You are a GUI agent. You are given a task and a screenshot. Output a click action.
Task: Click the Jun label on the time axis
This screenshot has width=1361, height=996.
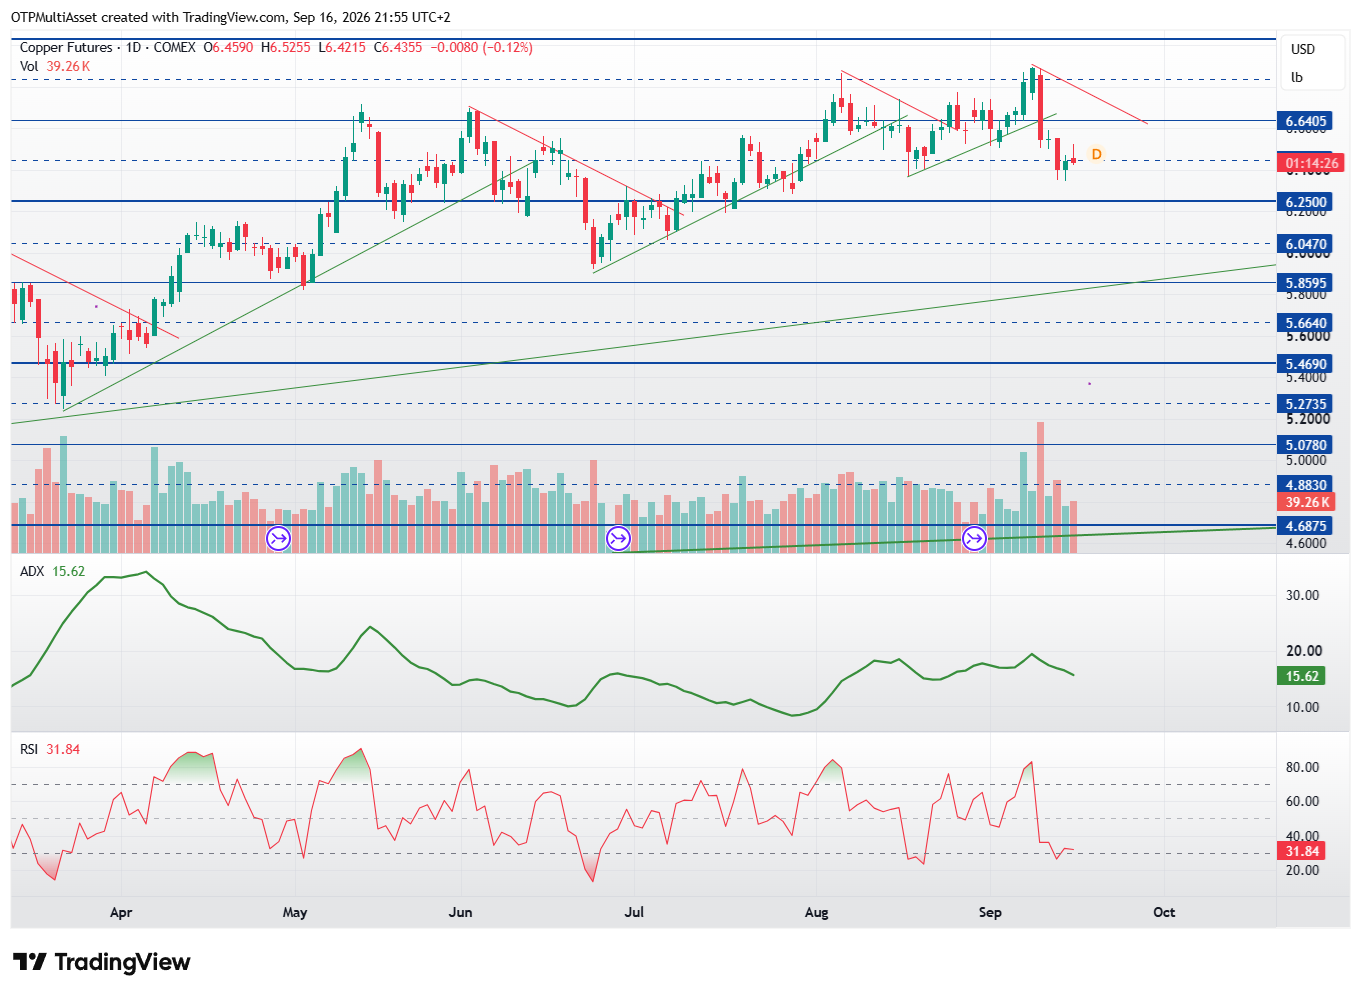460,912
